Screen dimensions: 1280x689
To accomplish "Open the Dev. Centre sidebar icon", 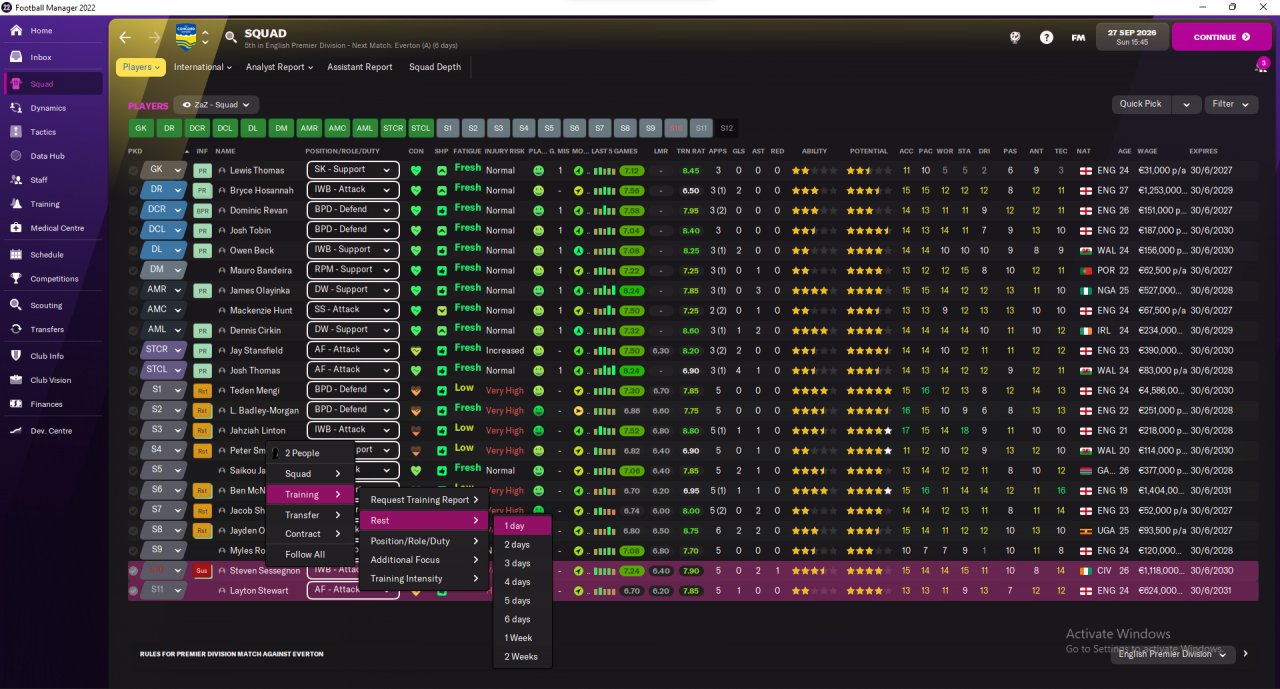I will [17, 431].
